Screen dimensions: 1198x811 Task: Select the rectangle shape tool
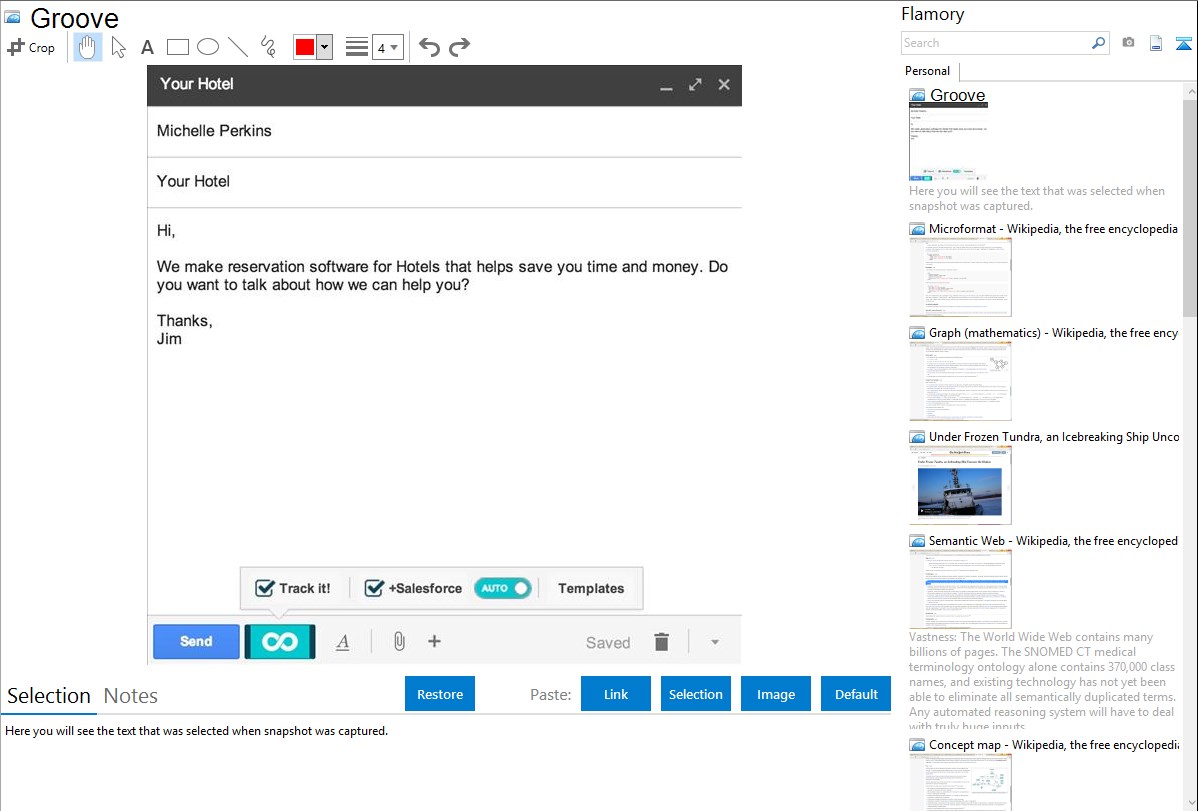[177, 47]
